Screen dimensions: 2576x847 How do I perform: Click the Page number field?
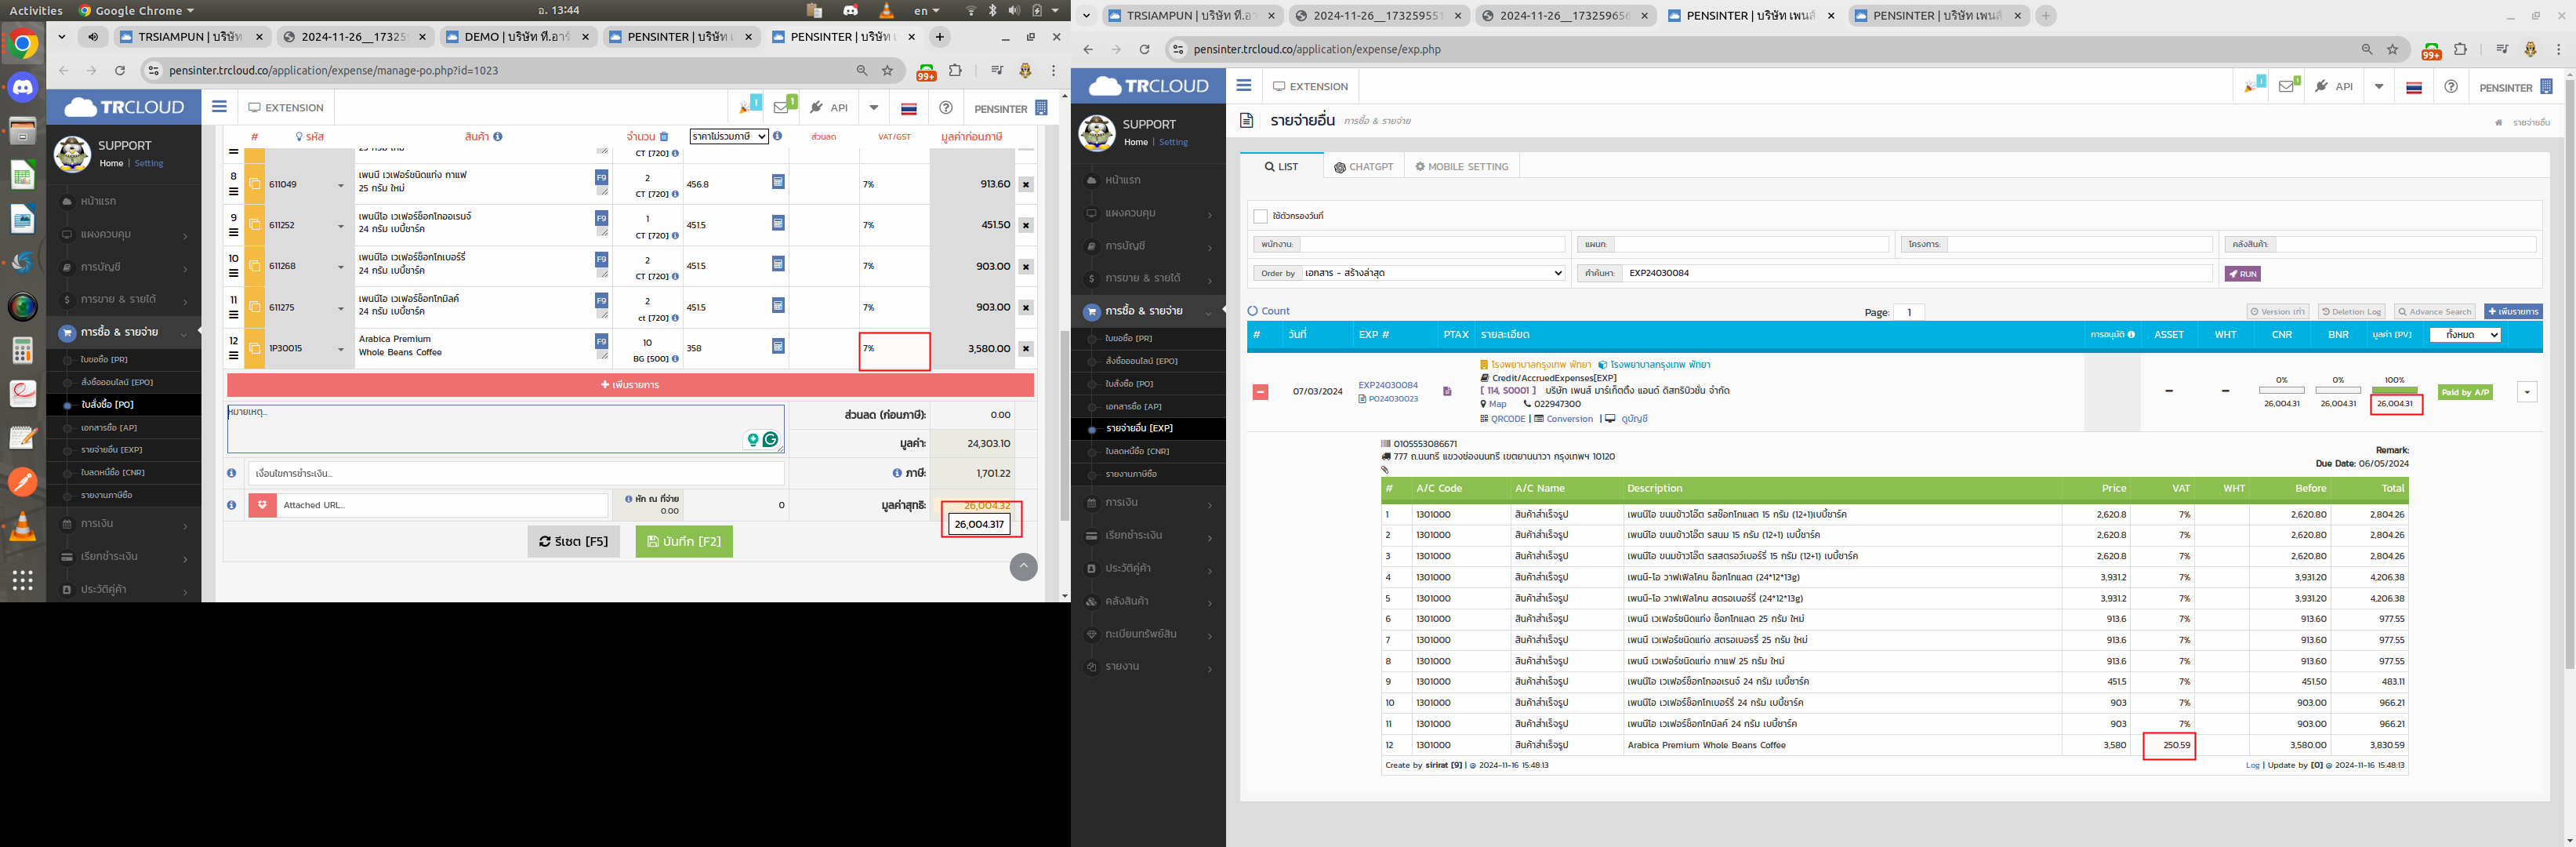pyautogui.click(x=1909, y=312)
